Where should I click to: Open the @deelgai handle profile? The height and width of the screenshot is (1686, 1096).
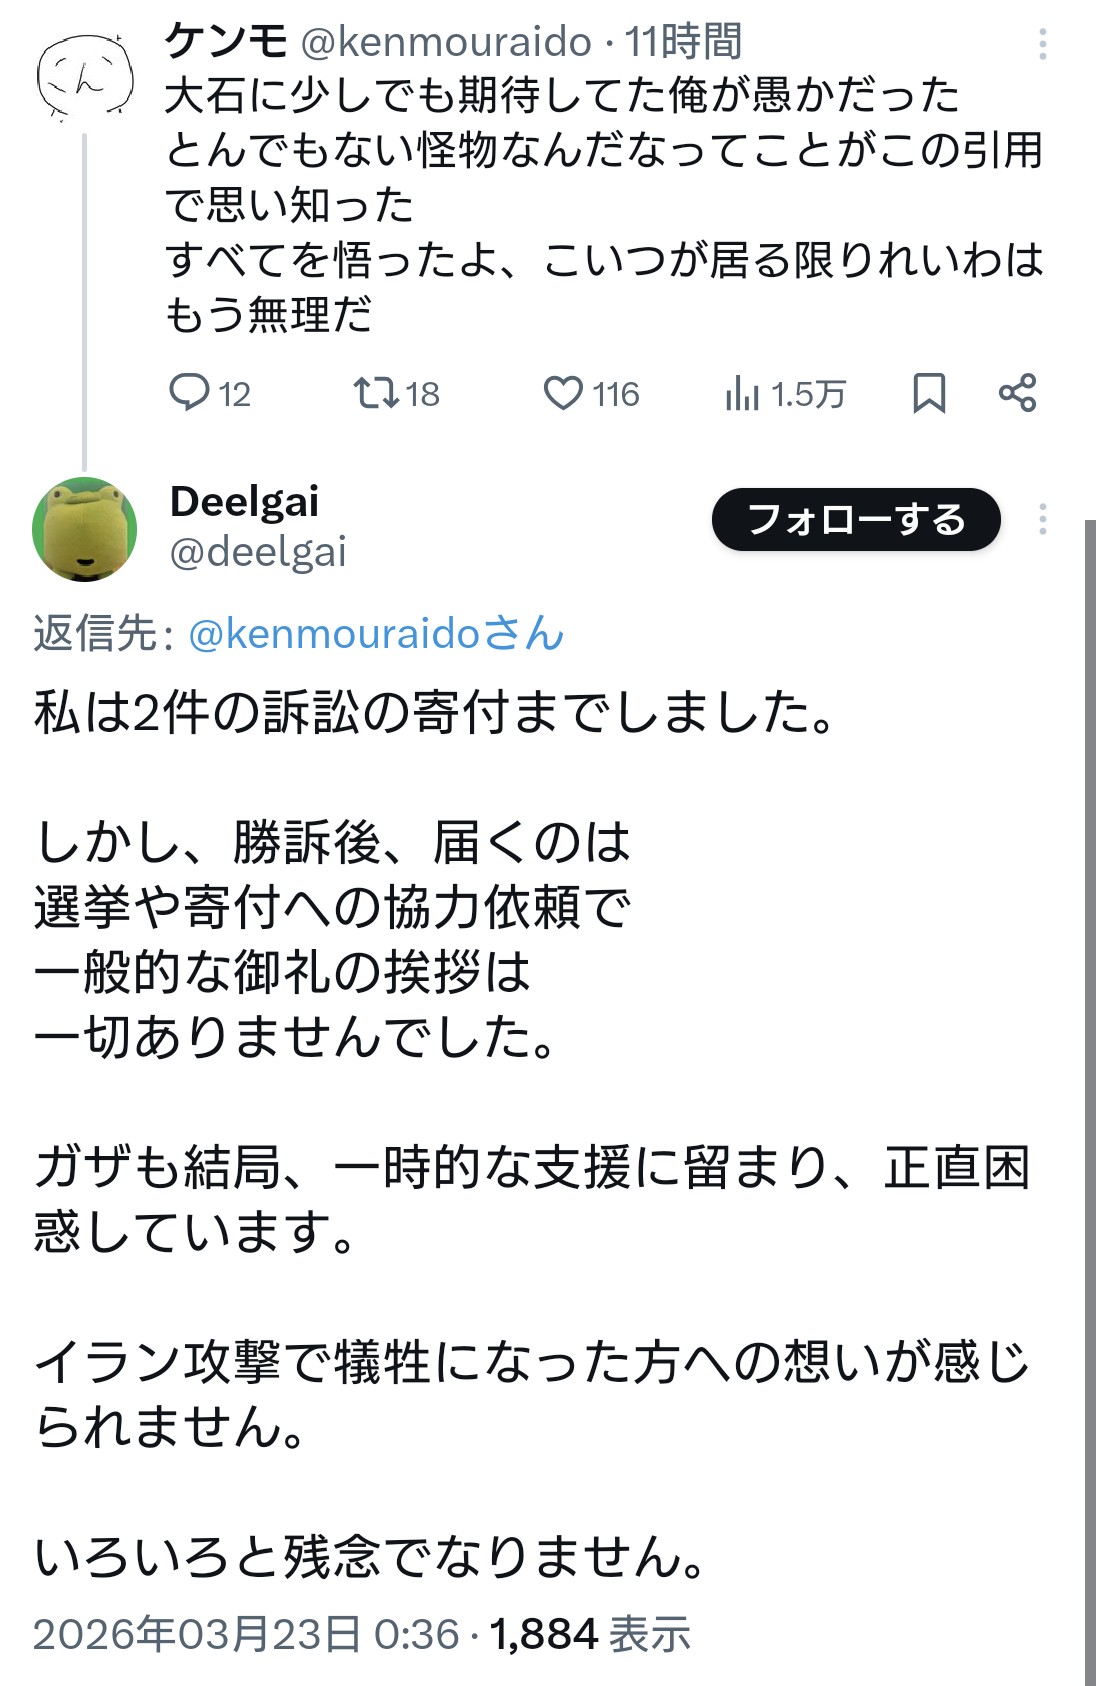tap(258, 552)
